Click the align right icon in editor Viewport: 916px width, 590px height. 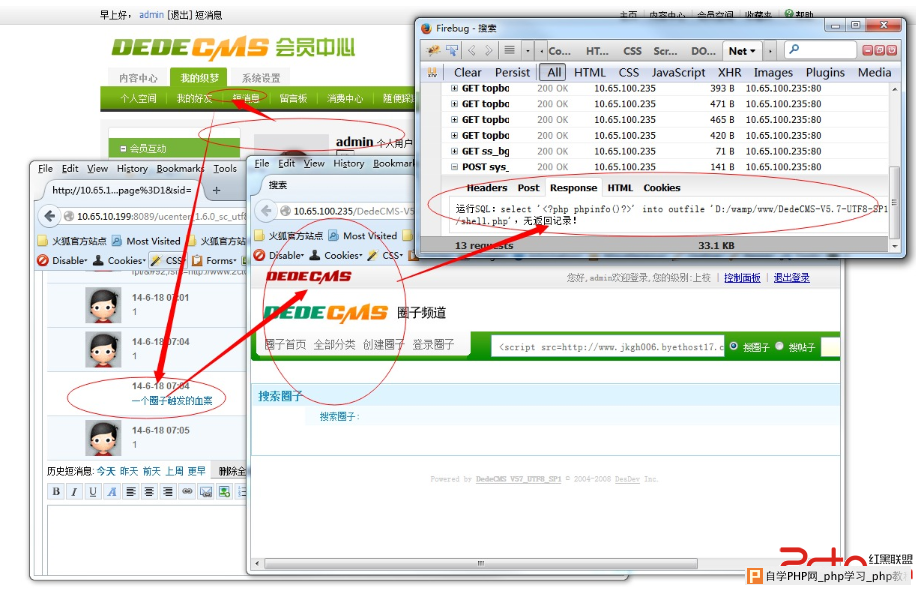coord(168,492)
